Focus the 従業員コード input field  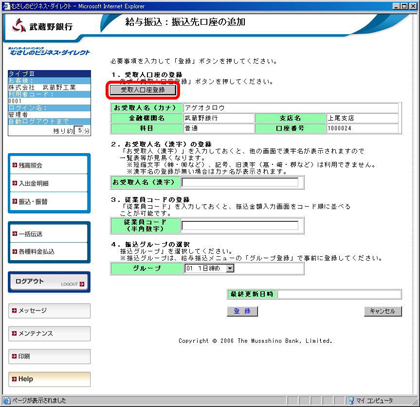pos(240,226)
